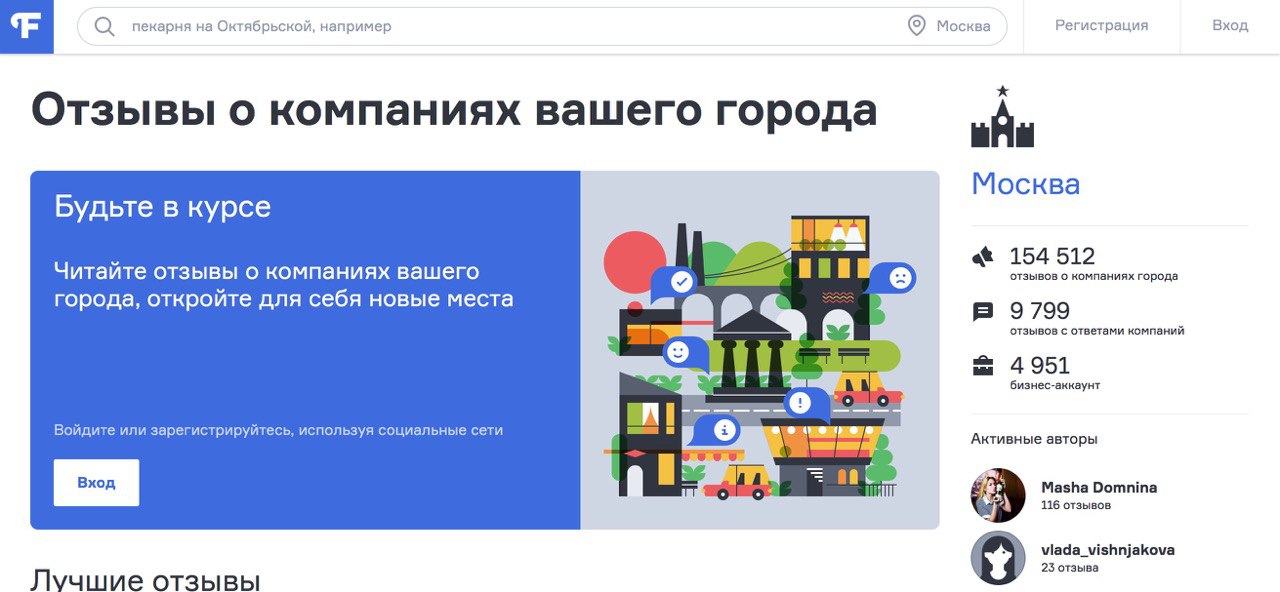The image size is (1280, 592).
Task: Click the Flamp logo icon
Action: tap(26, 26)
